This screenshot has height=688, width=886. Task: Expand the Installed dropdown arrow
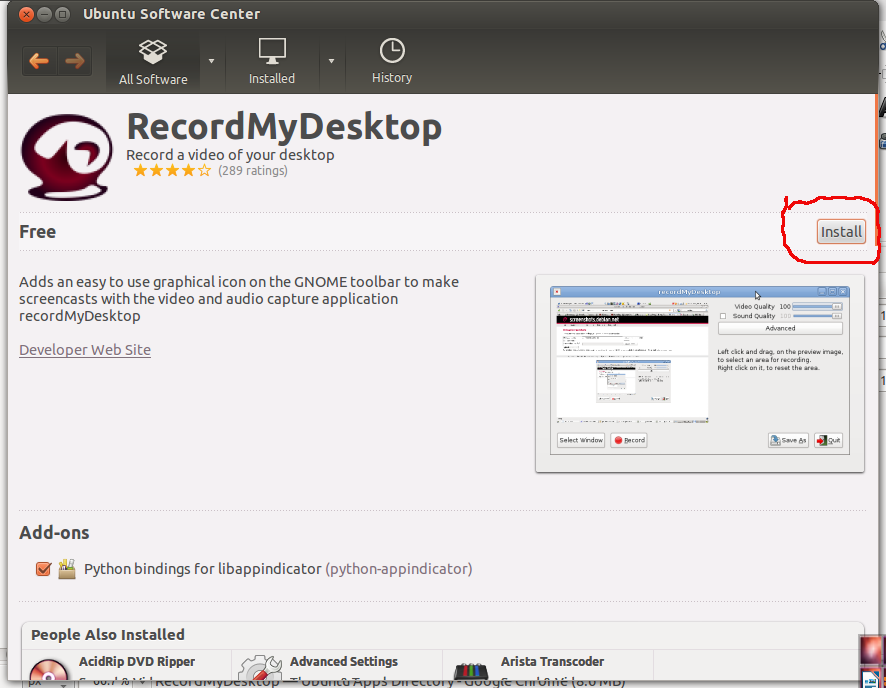332,61
